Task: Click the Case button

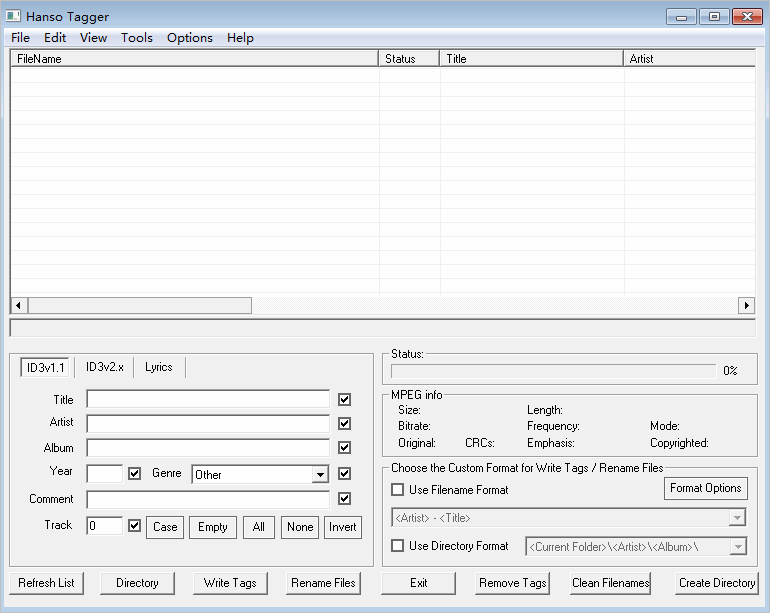Action: pos(165,527)
